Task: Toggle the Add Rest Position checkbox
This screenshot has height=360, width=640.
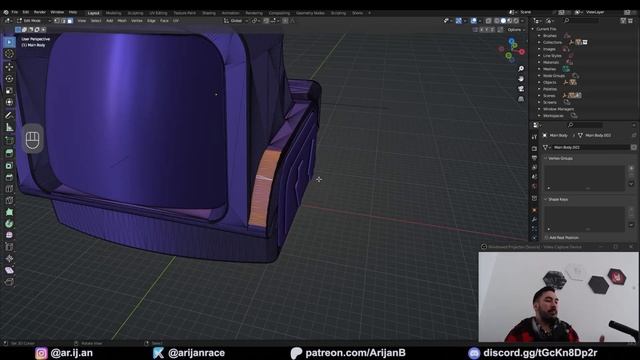Action: coord(547,238)
